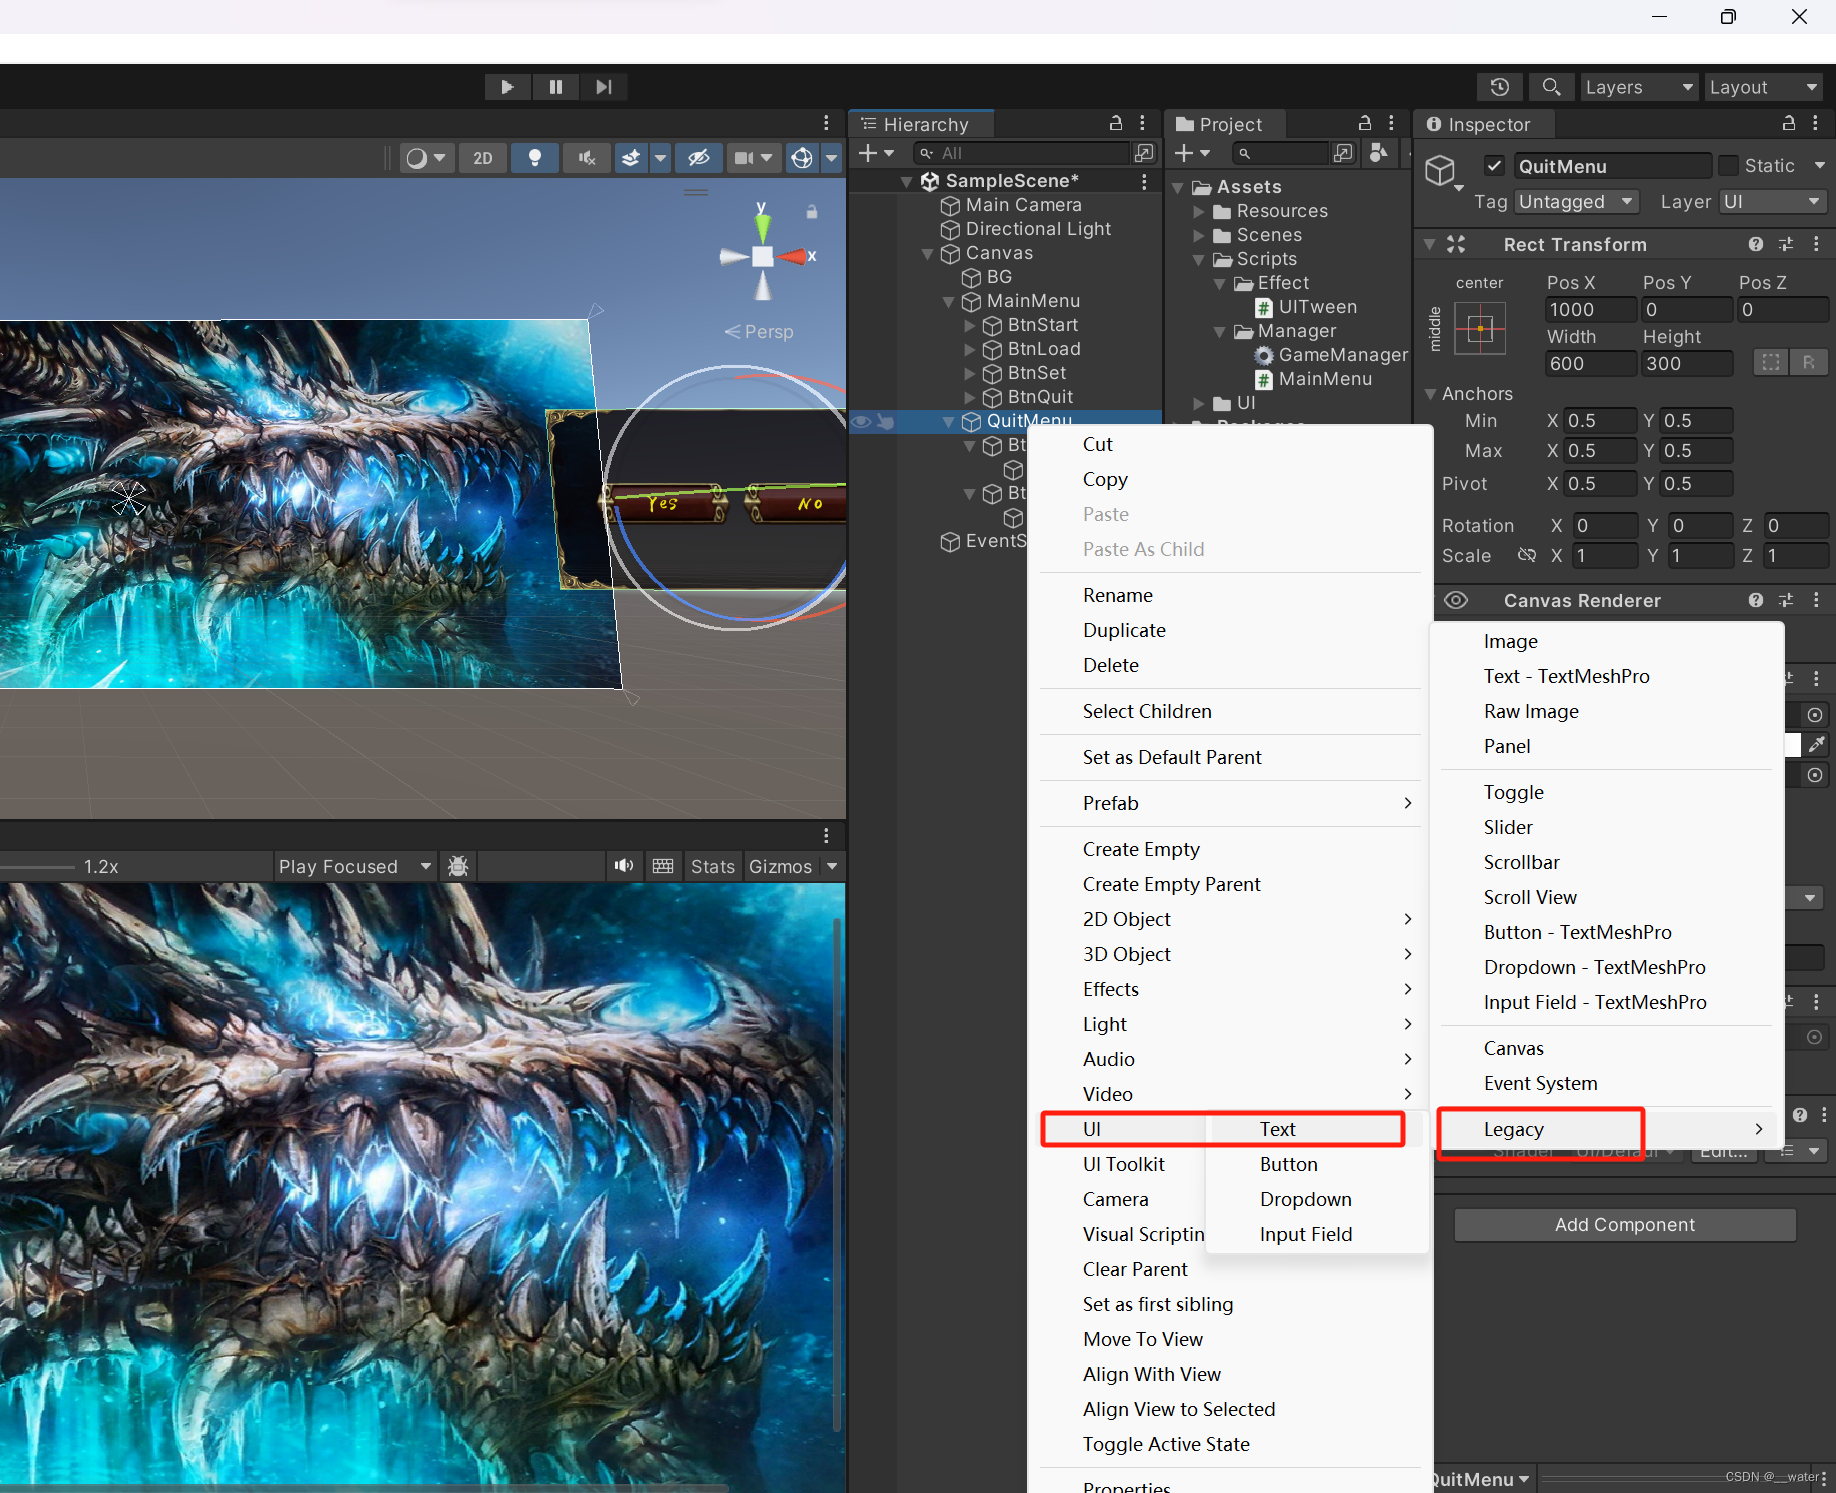Lock the Inspector panel
Viewport: 1836px width, 1493px height.
[1789, 123]
